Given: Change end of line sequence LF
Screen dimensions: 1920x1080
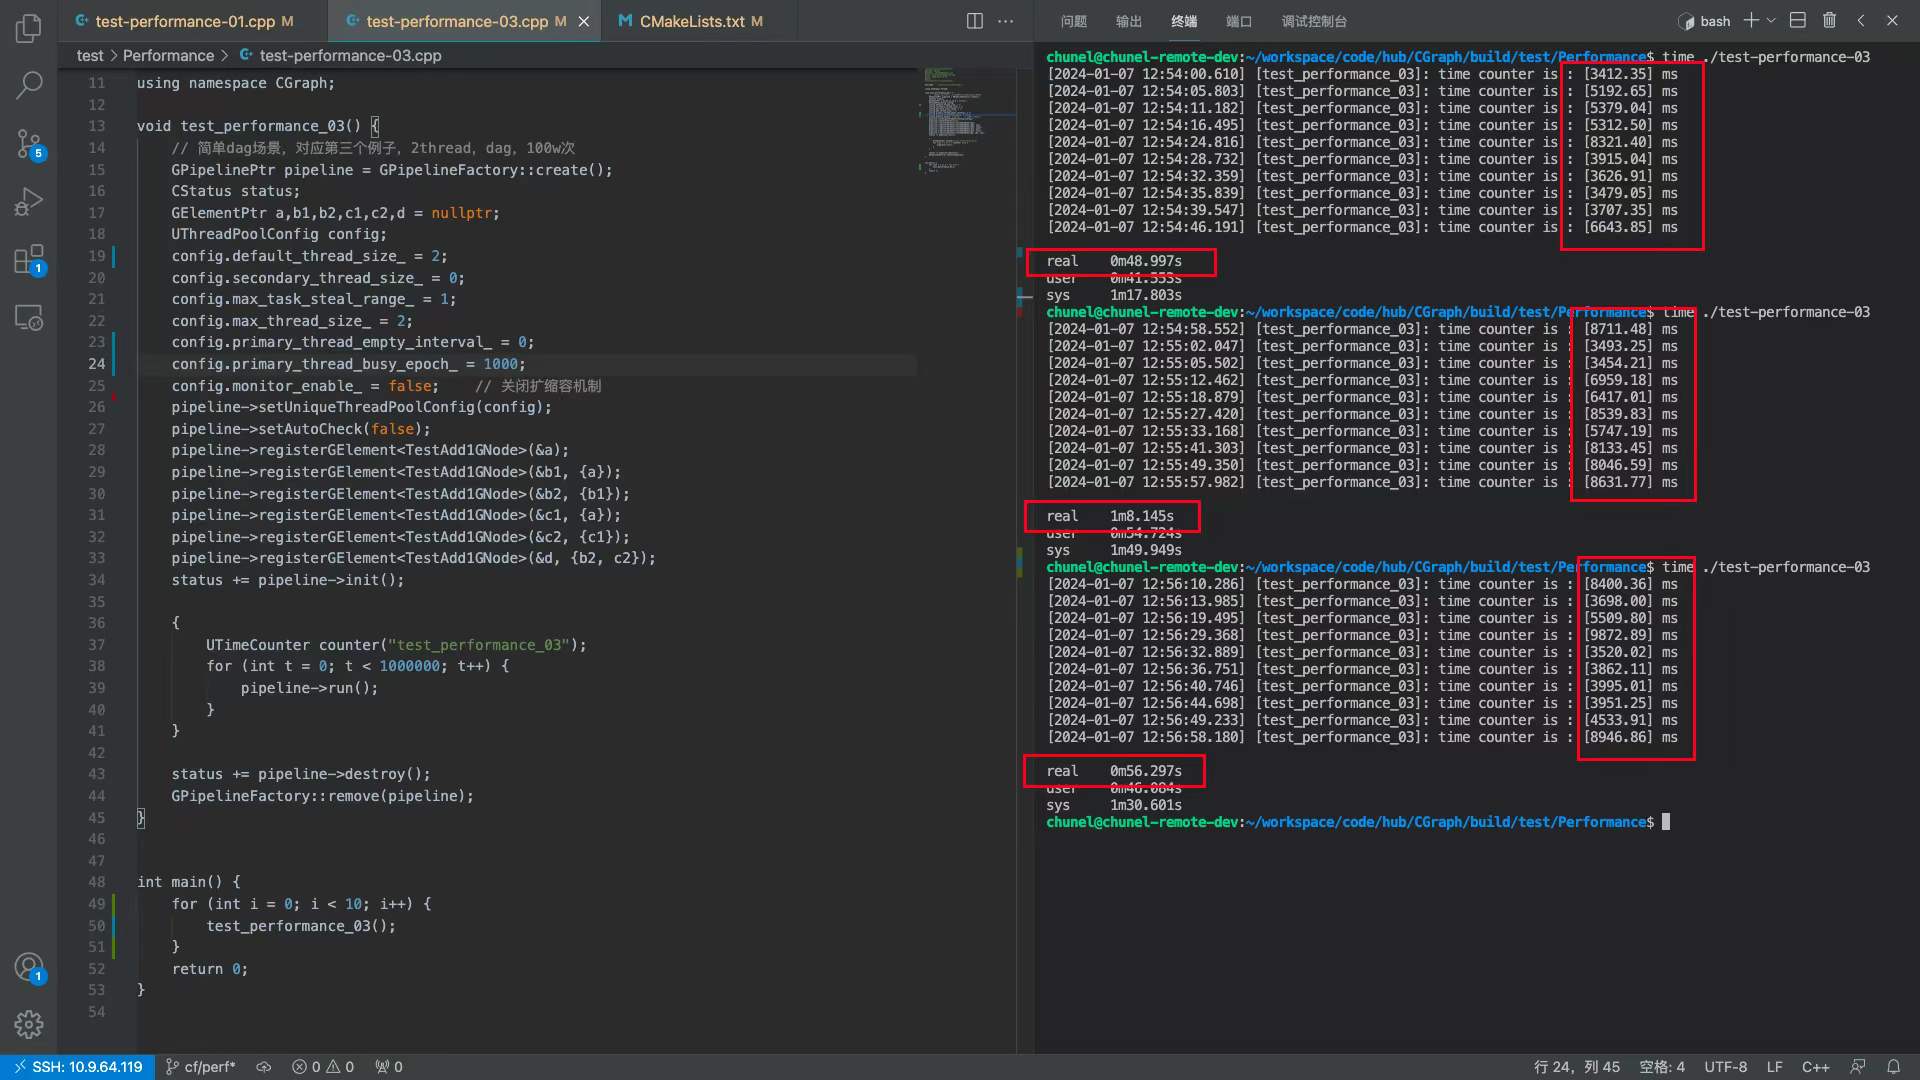Looking at the screenshot, I should tap(1775, 1067).
